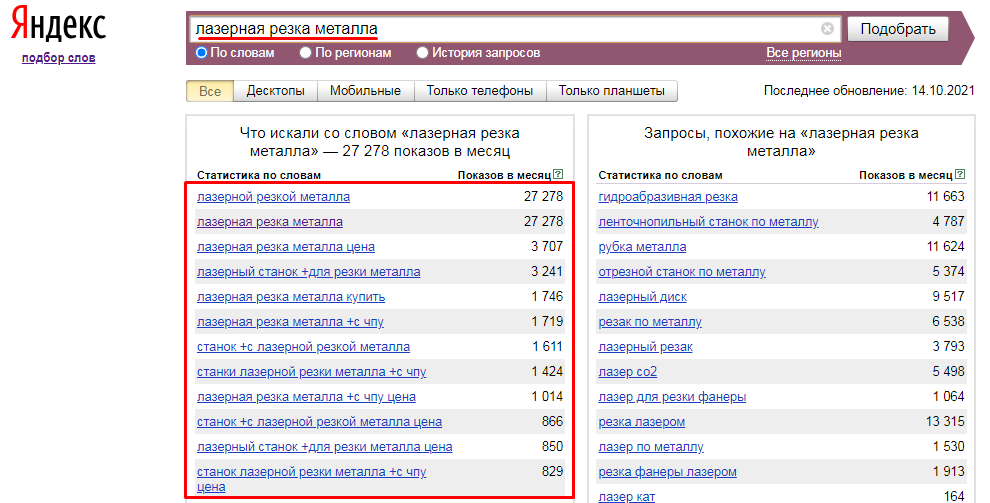Viewport: 990px width, 503px height.
Task: Switch to the 'Мобильные' tab
Action: point(365,91)
